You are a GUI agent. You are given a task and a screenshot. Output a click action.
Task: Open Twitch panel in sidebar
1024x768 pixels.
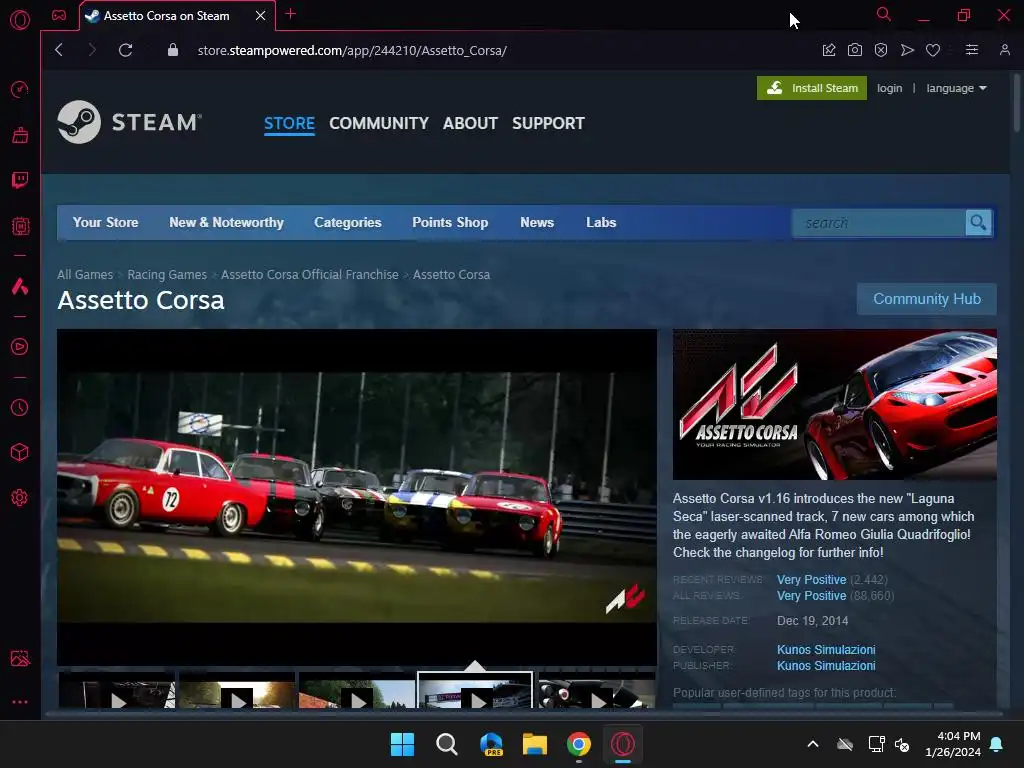pos(20,180)
